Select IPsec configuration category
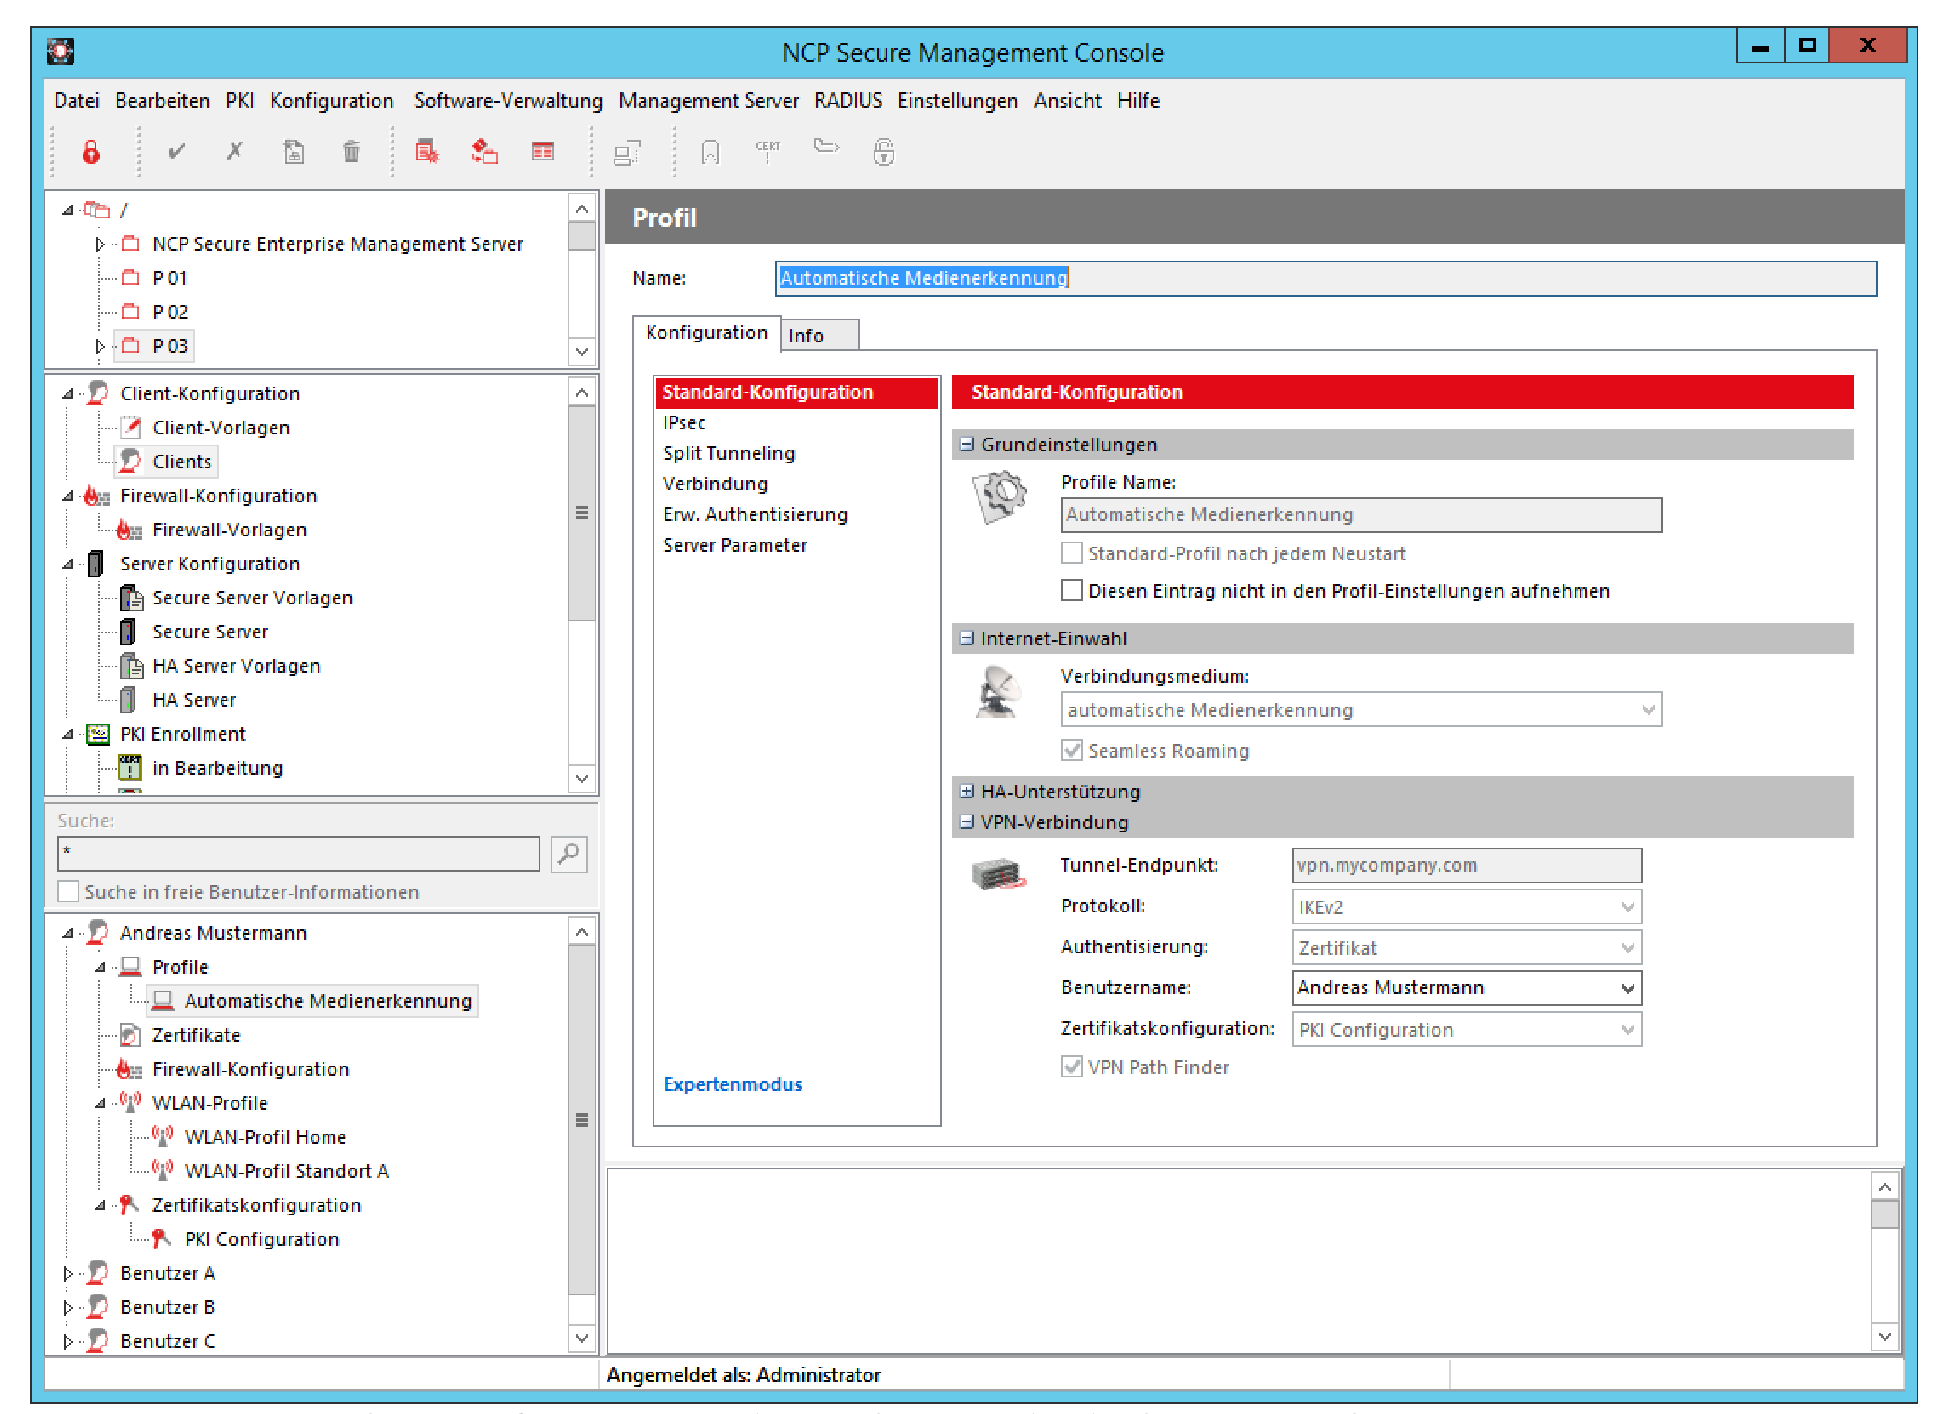Screen dimensions: 1943x1414 coord(684,423)
